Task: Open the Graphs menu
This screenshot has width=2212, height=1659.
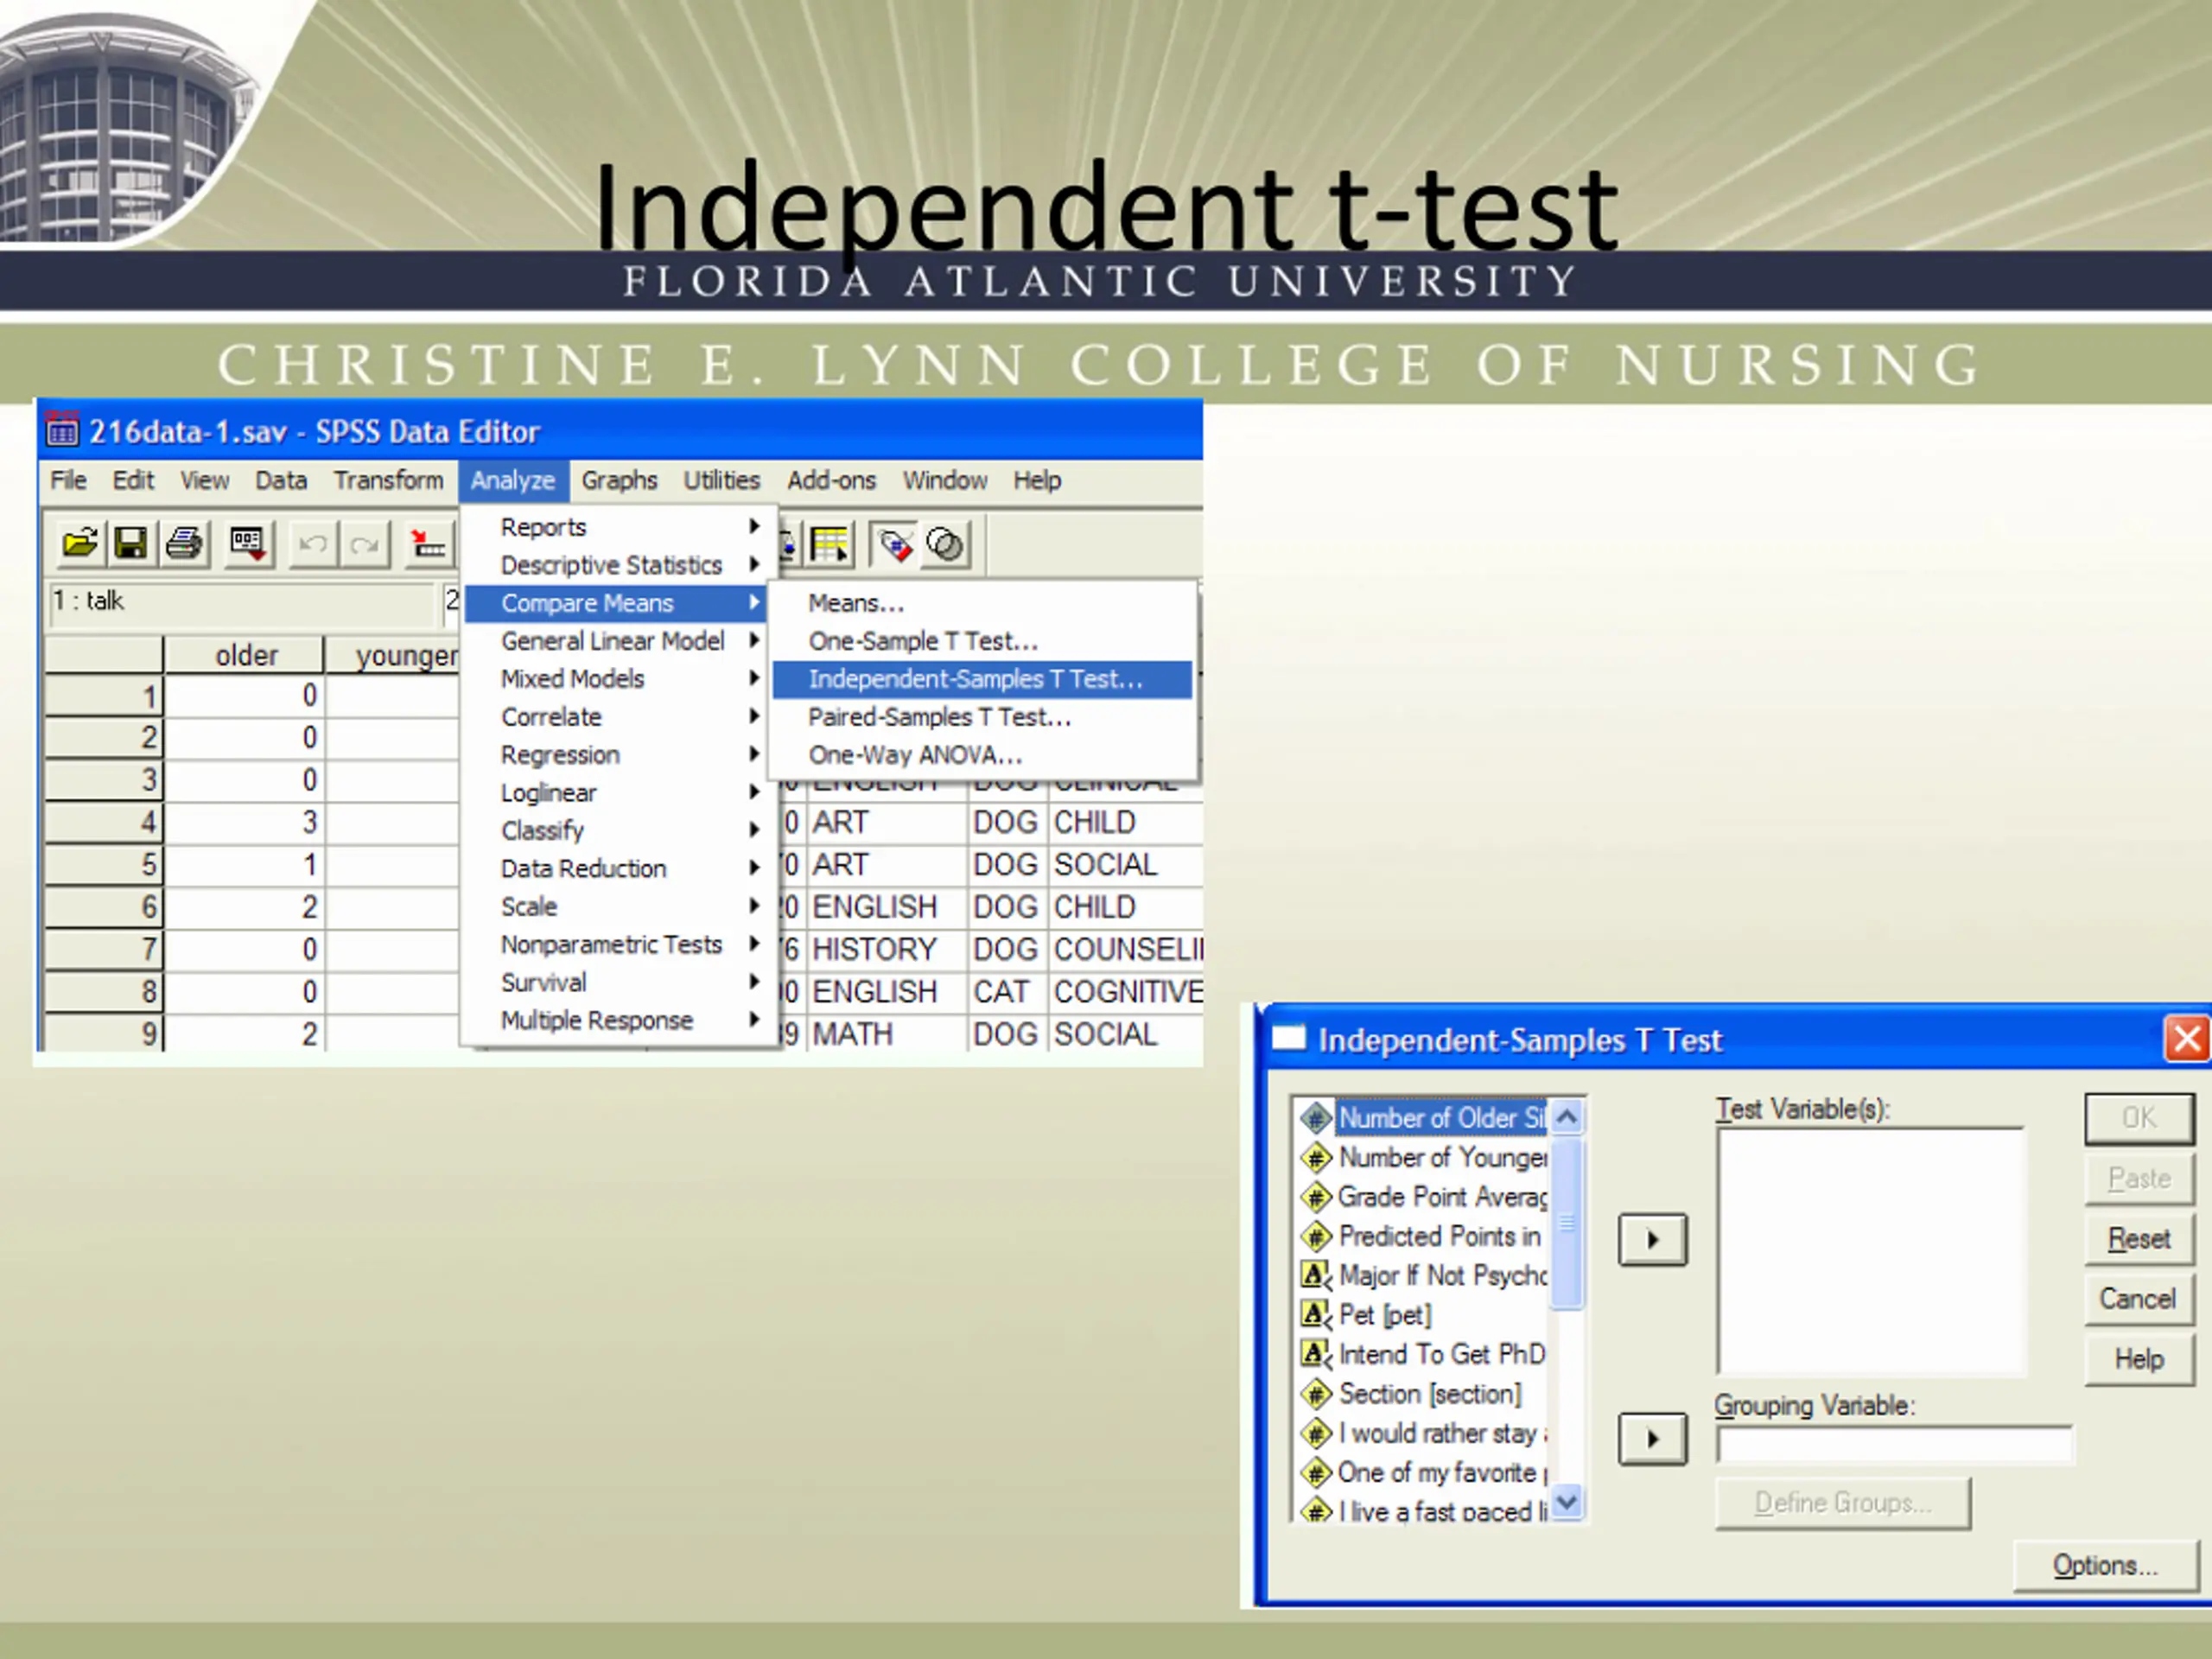Action: point(619,481)
